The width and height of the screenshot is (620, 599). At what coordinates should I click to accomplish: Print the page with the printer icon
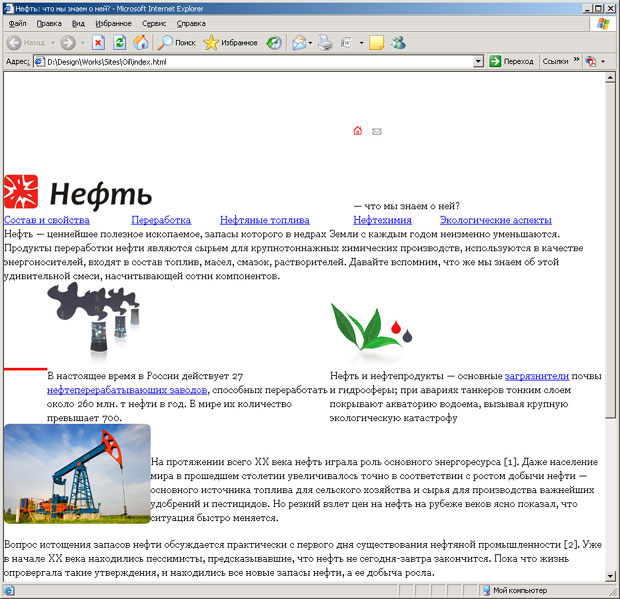[x=325, y=43]
